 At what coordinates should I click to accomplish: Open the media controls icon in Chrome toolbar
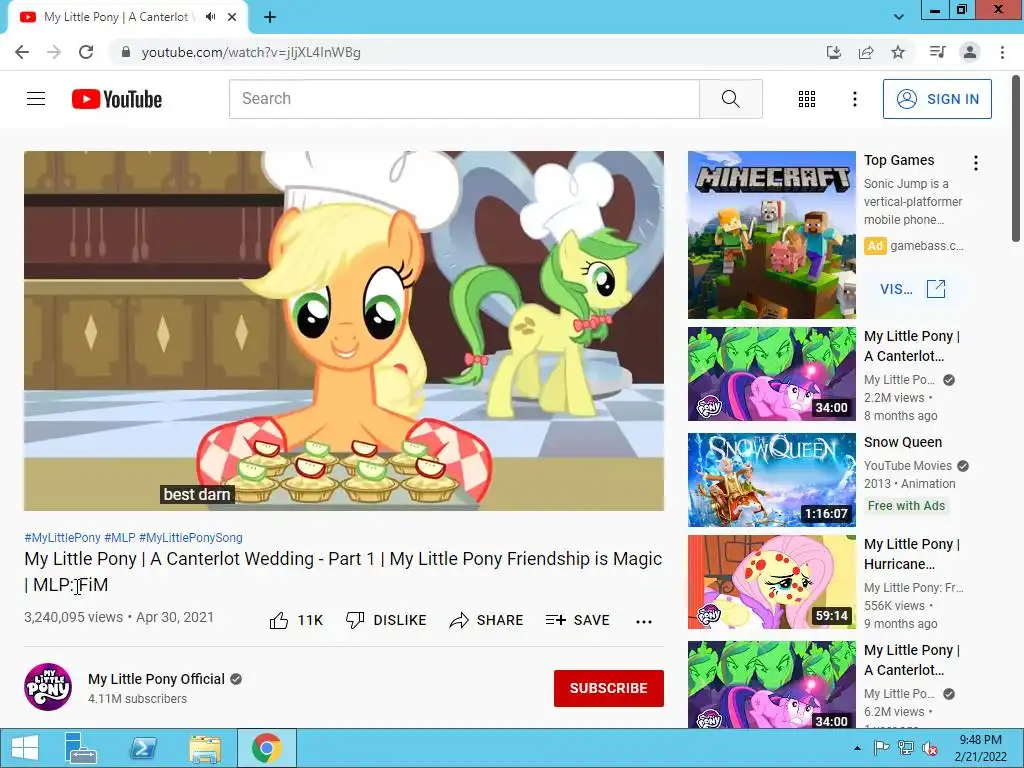point(938,52)
